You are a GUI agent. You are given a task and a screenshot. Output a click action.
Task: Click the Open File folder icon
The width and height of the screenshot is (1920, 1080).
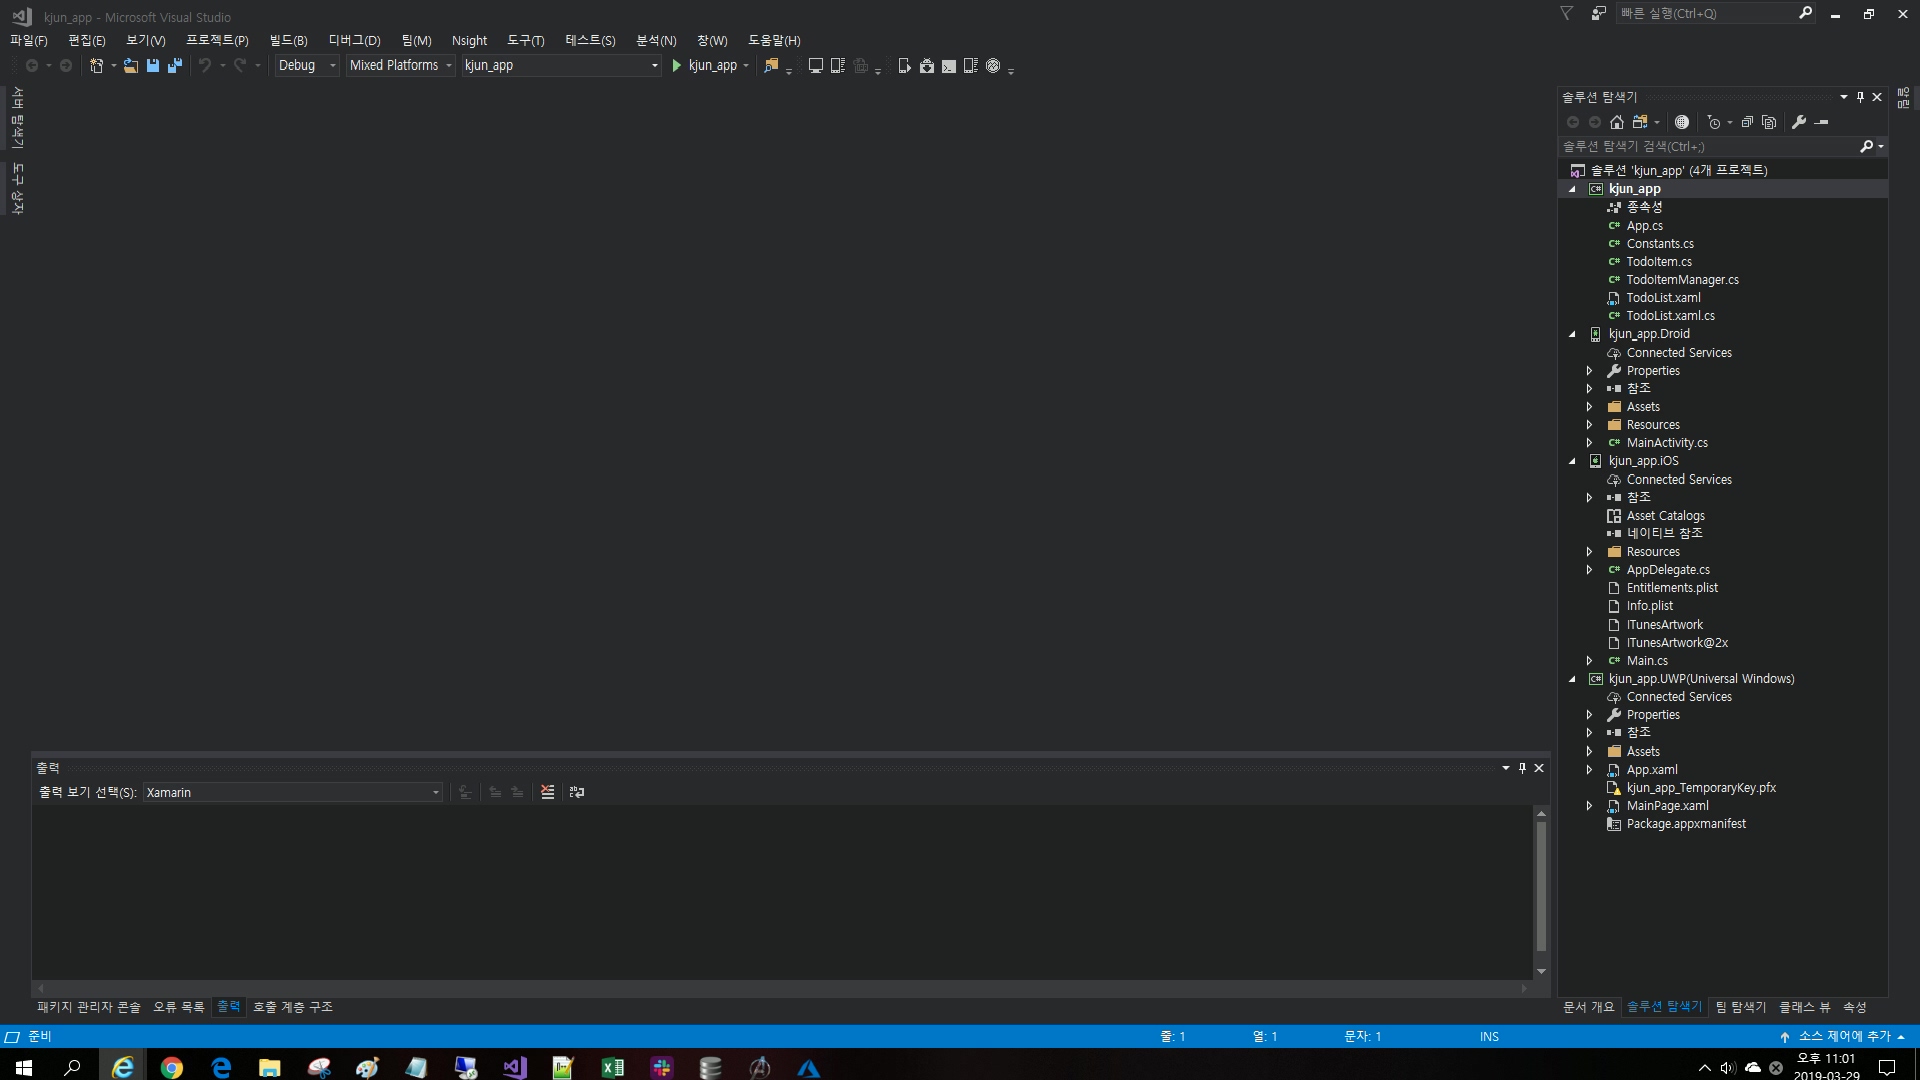click(x=130, y=66)
